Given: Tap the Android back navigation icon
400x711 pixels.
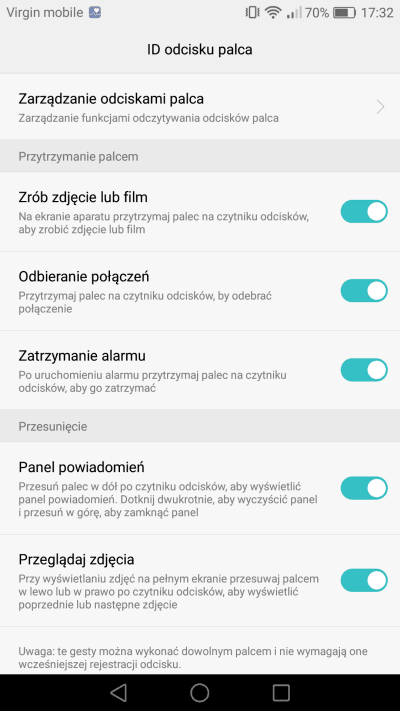Looking at the screenshot, I should coord(118,692).
